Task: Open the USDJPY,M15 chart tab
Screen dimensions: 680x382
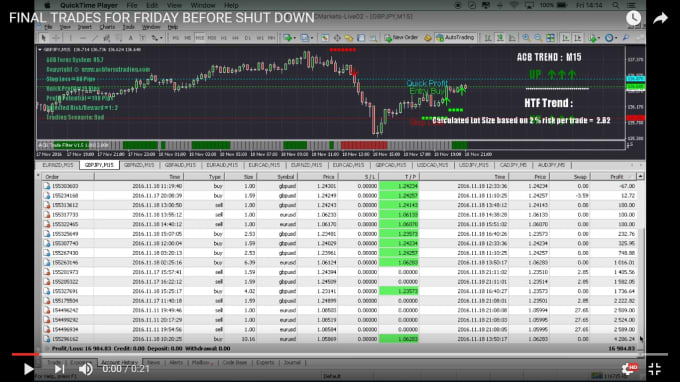Action: tap(474, 165)
